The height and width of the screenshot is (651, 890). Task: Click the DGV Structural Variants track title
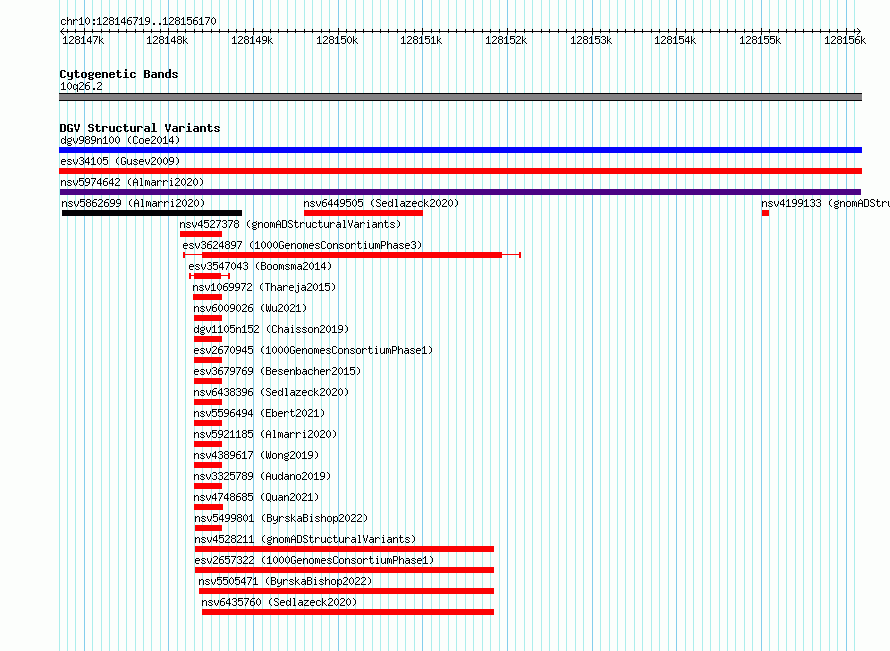[x=140, y=128]
